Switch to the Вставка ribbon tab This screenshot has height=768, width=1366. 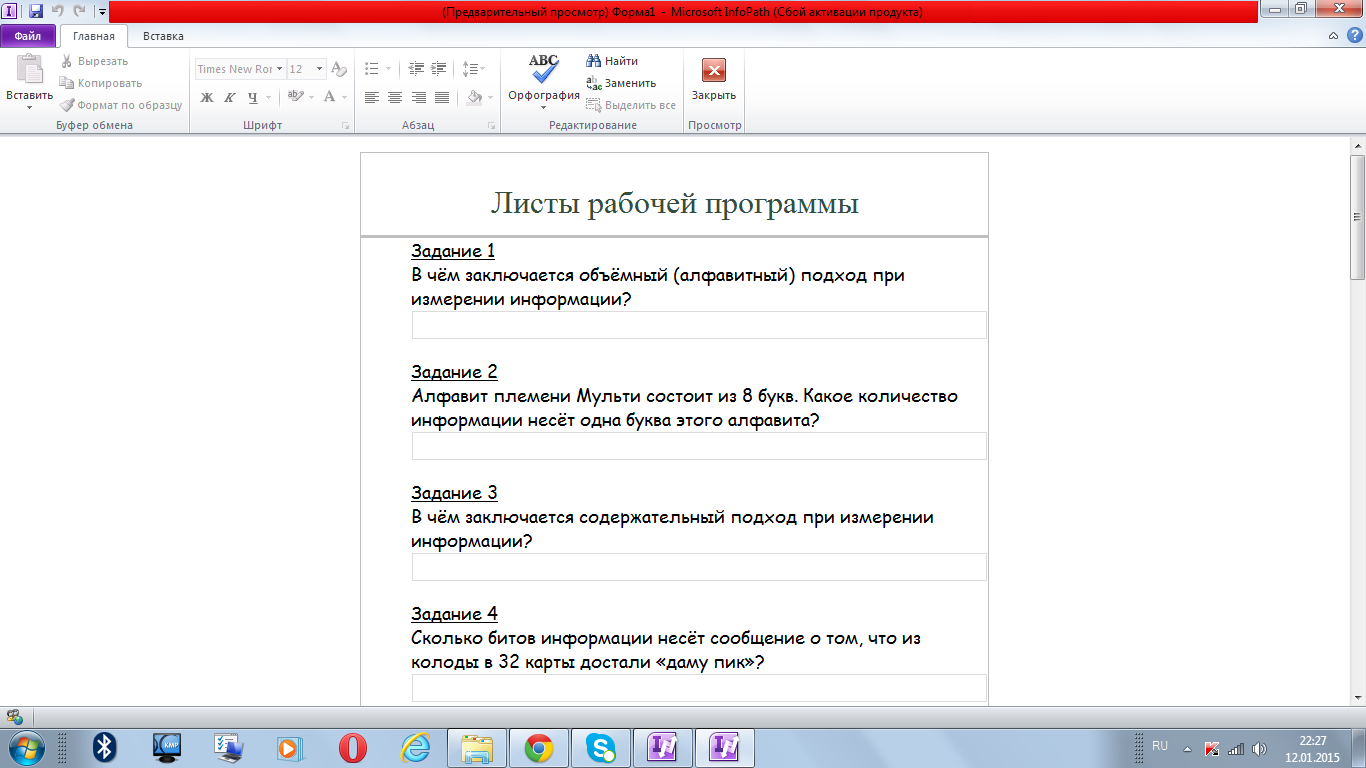[163, 36]
